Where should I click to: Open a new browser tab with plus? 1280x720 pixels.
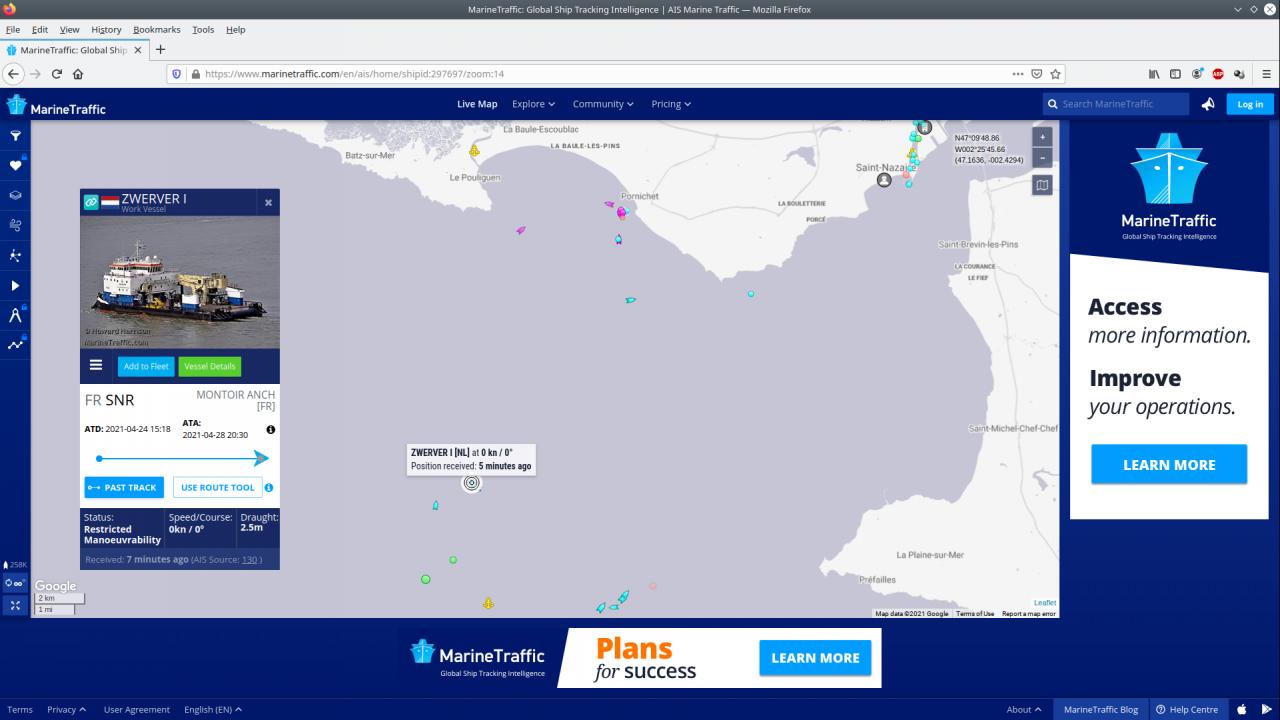tap(160, 50)
